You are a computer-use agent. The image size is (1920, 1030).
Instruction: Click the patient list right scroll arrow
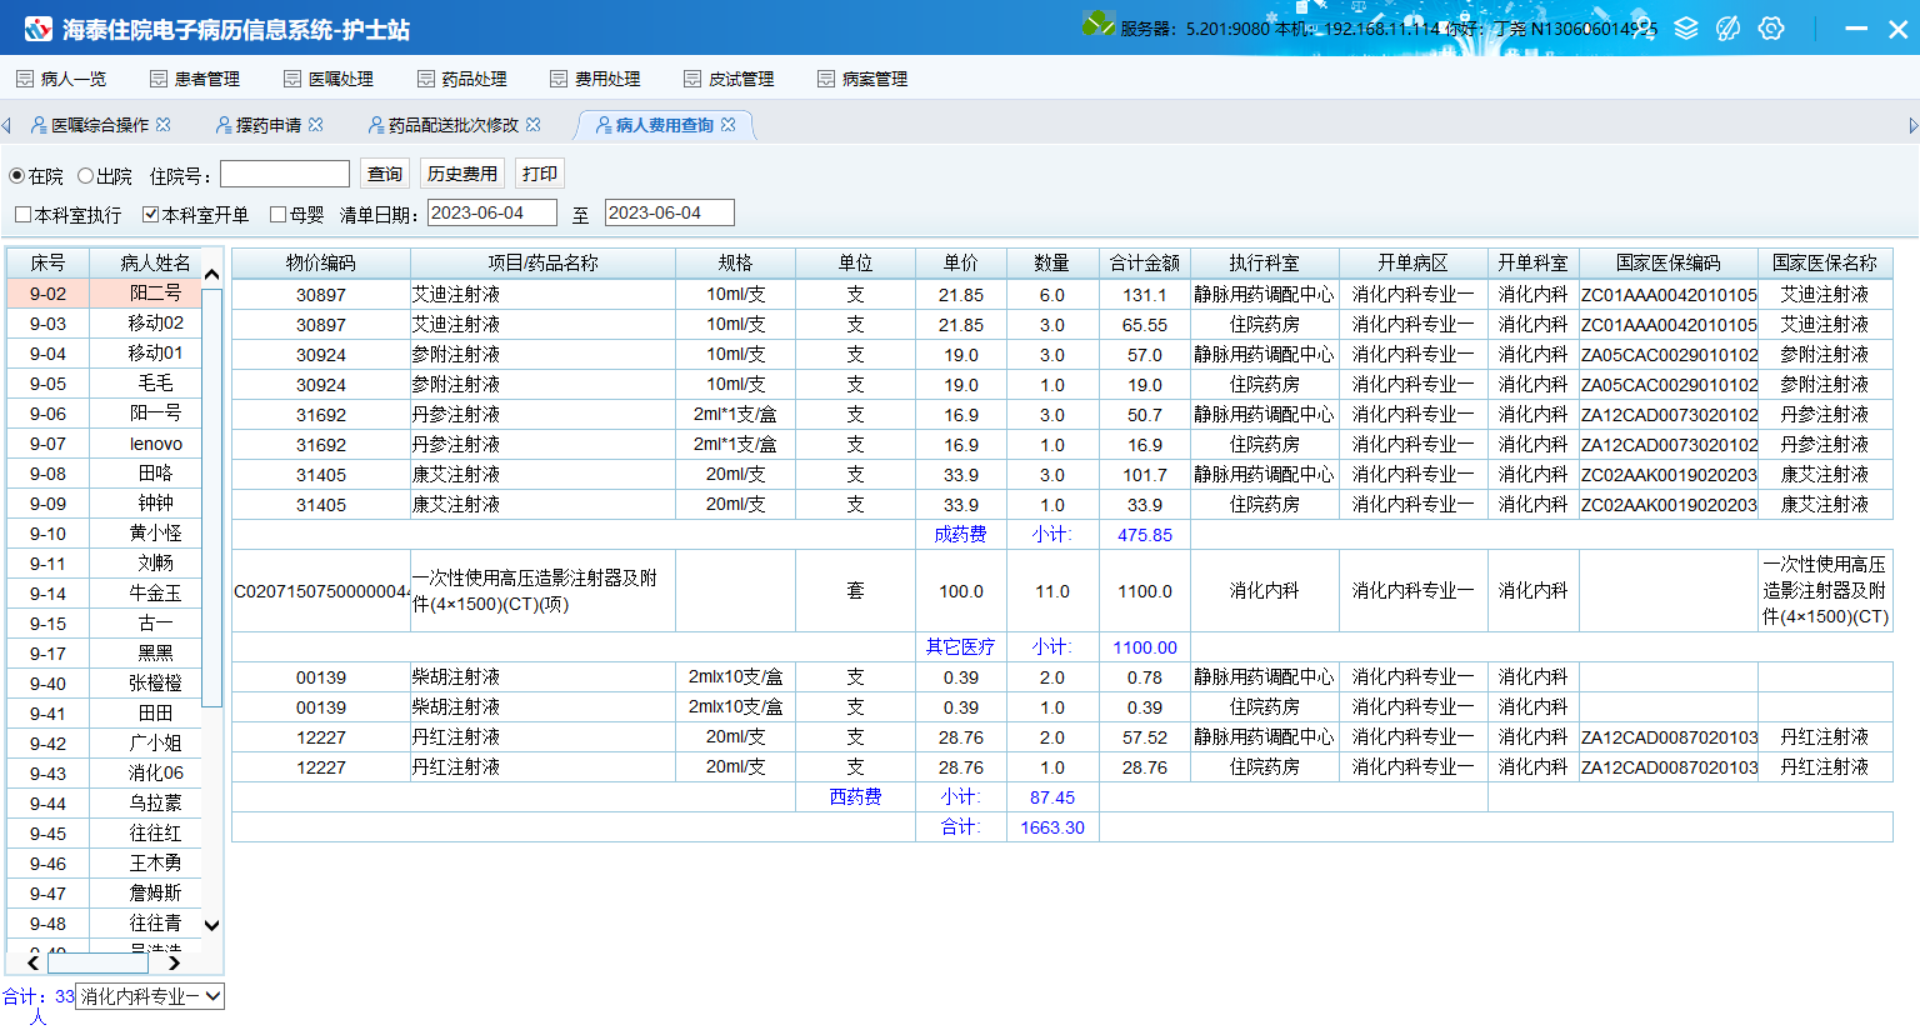pos(174,963)
